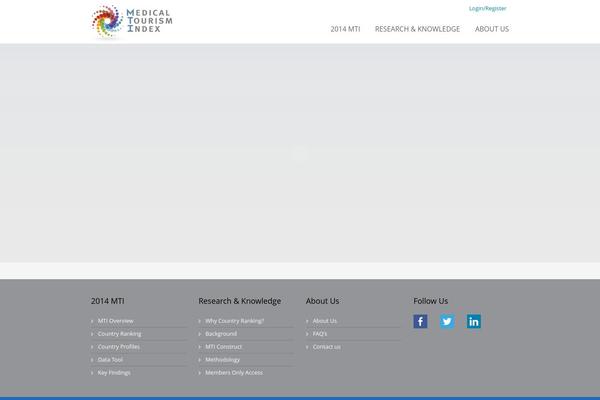
Task: Open FAQ's footer link
Action: coord(320,334)
